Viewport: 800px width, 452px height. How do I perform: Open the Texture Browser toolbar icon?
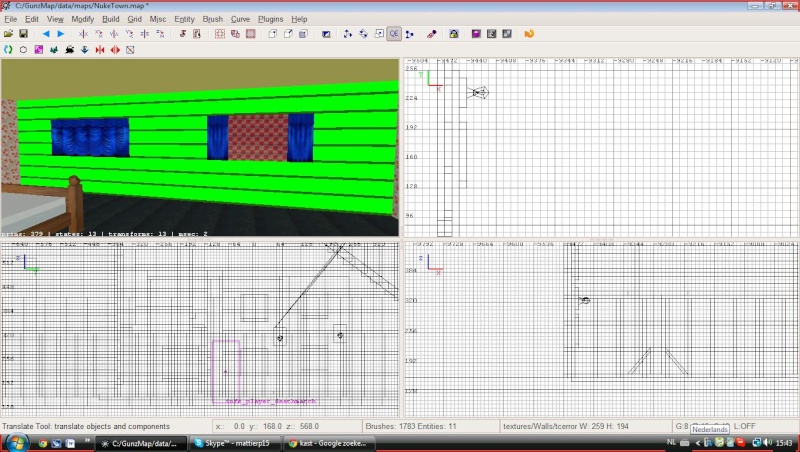[491, 34]
